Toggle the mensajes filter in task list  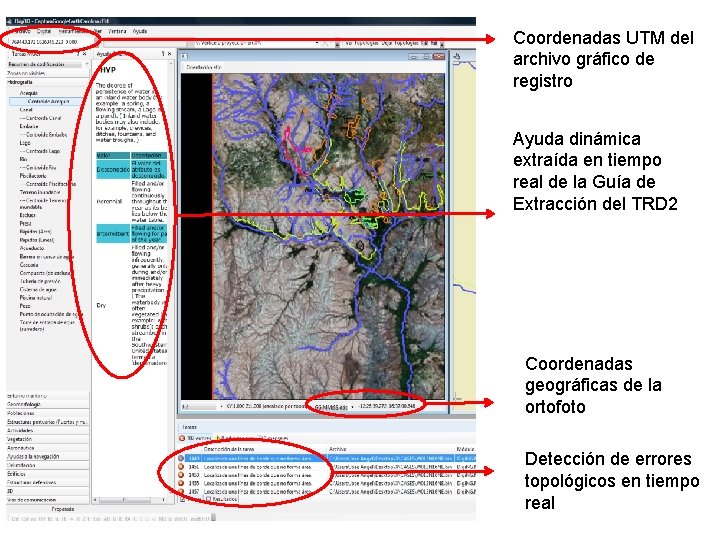[274, 439]
